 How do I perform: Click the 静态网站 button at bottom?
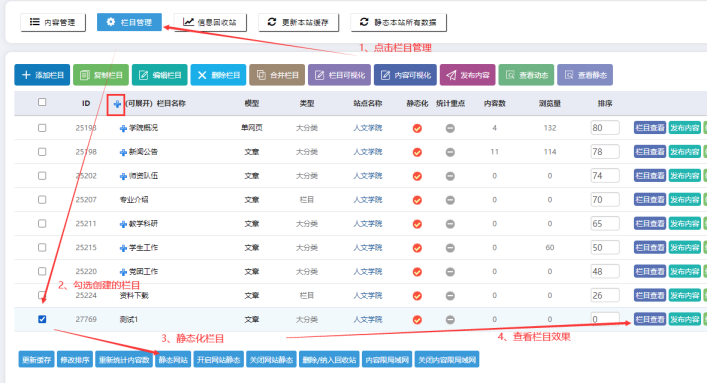pos(173,360)
